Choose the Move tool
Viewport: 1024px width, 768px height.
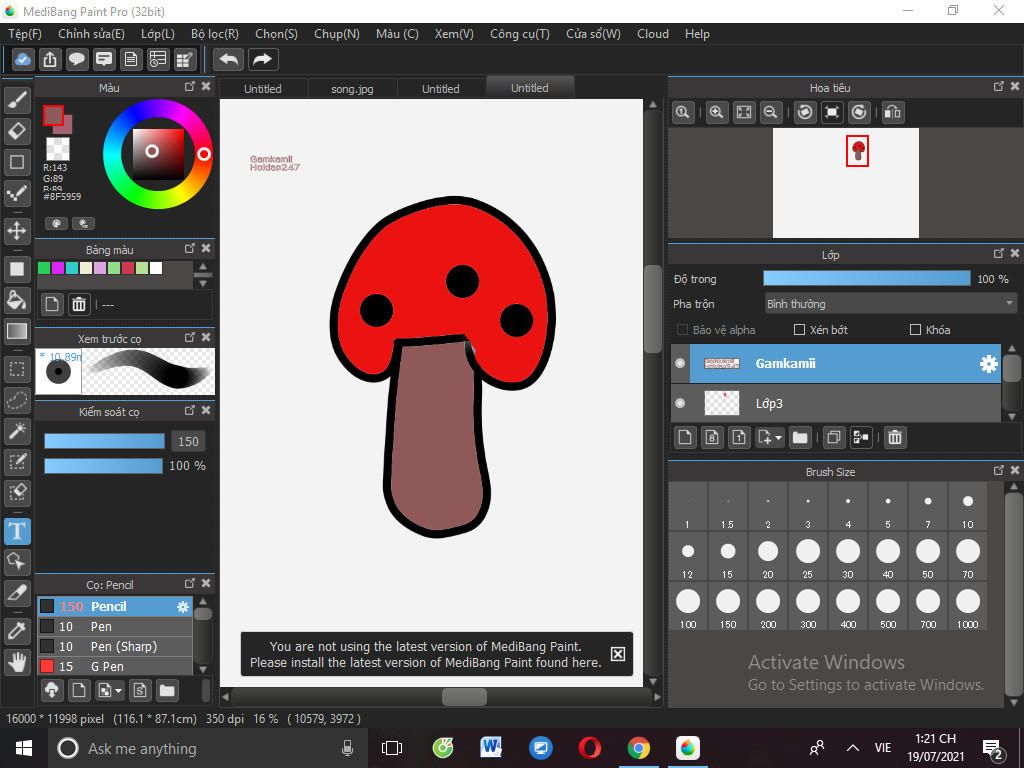pyautogui.click(x=17, y=231)
